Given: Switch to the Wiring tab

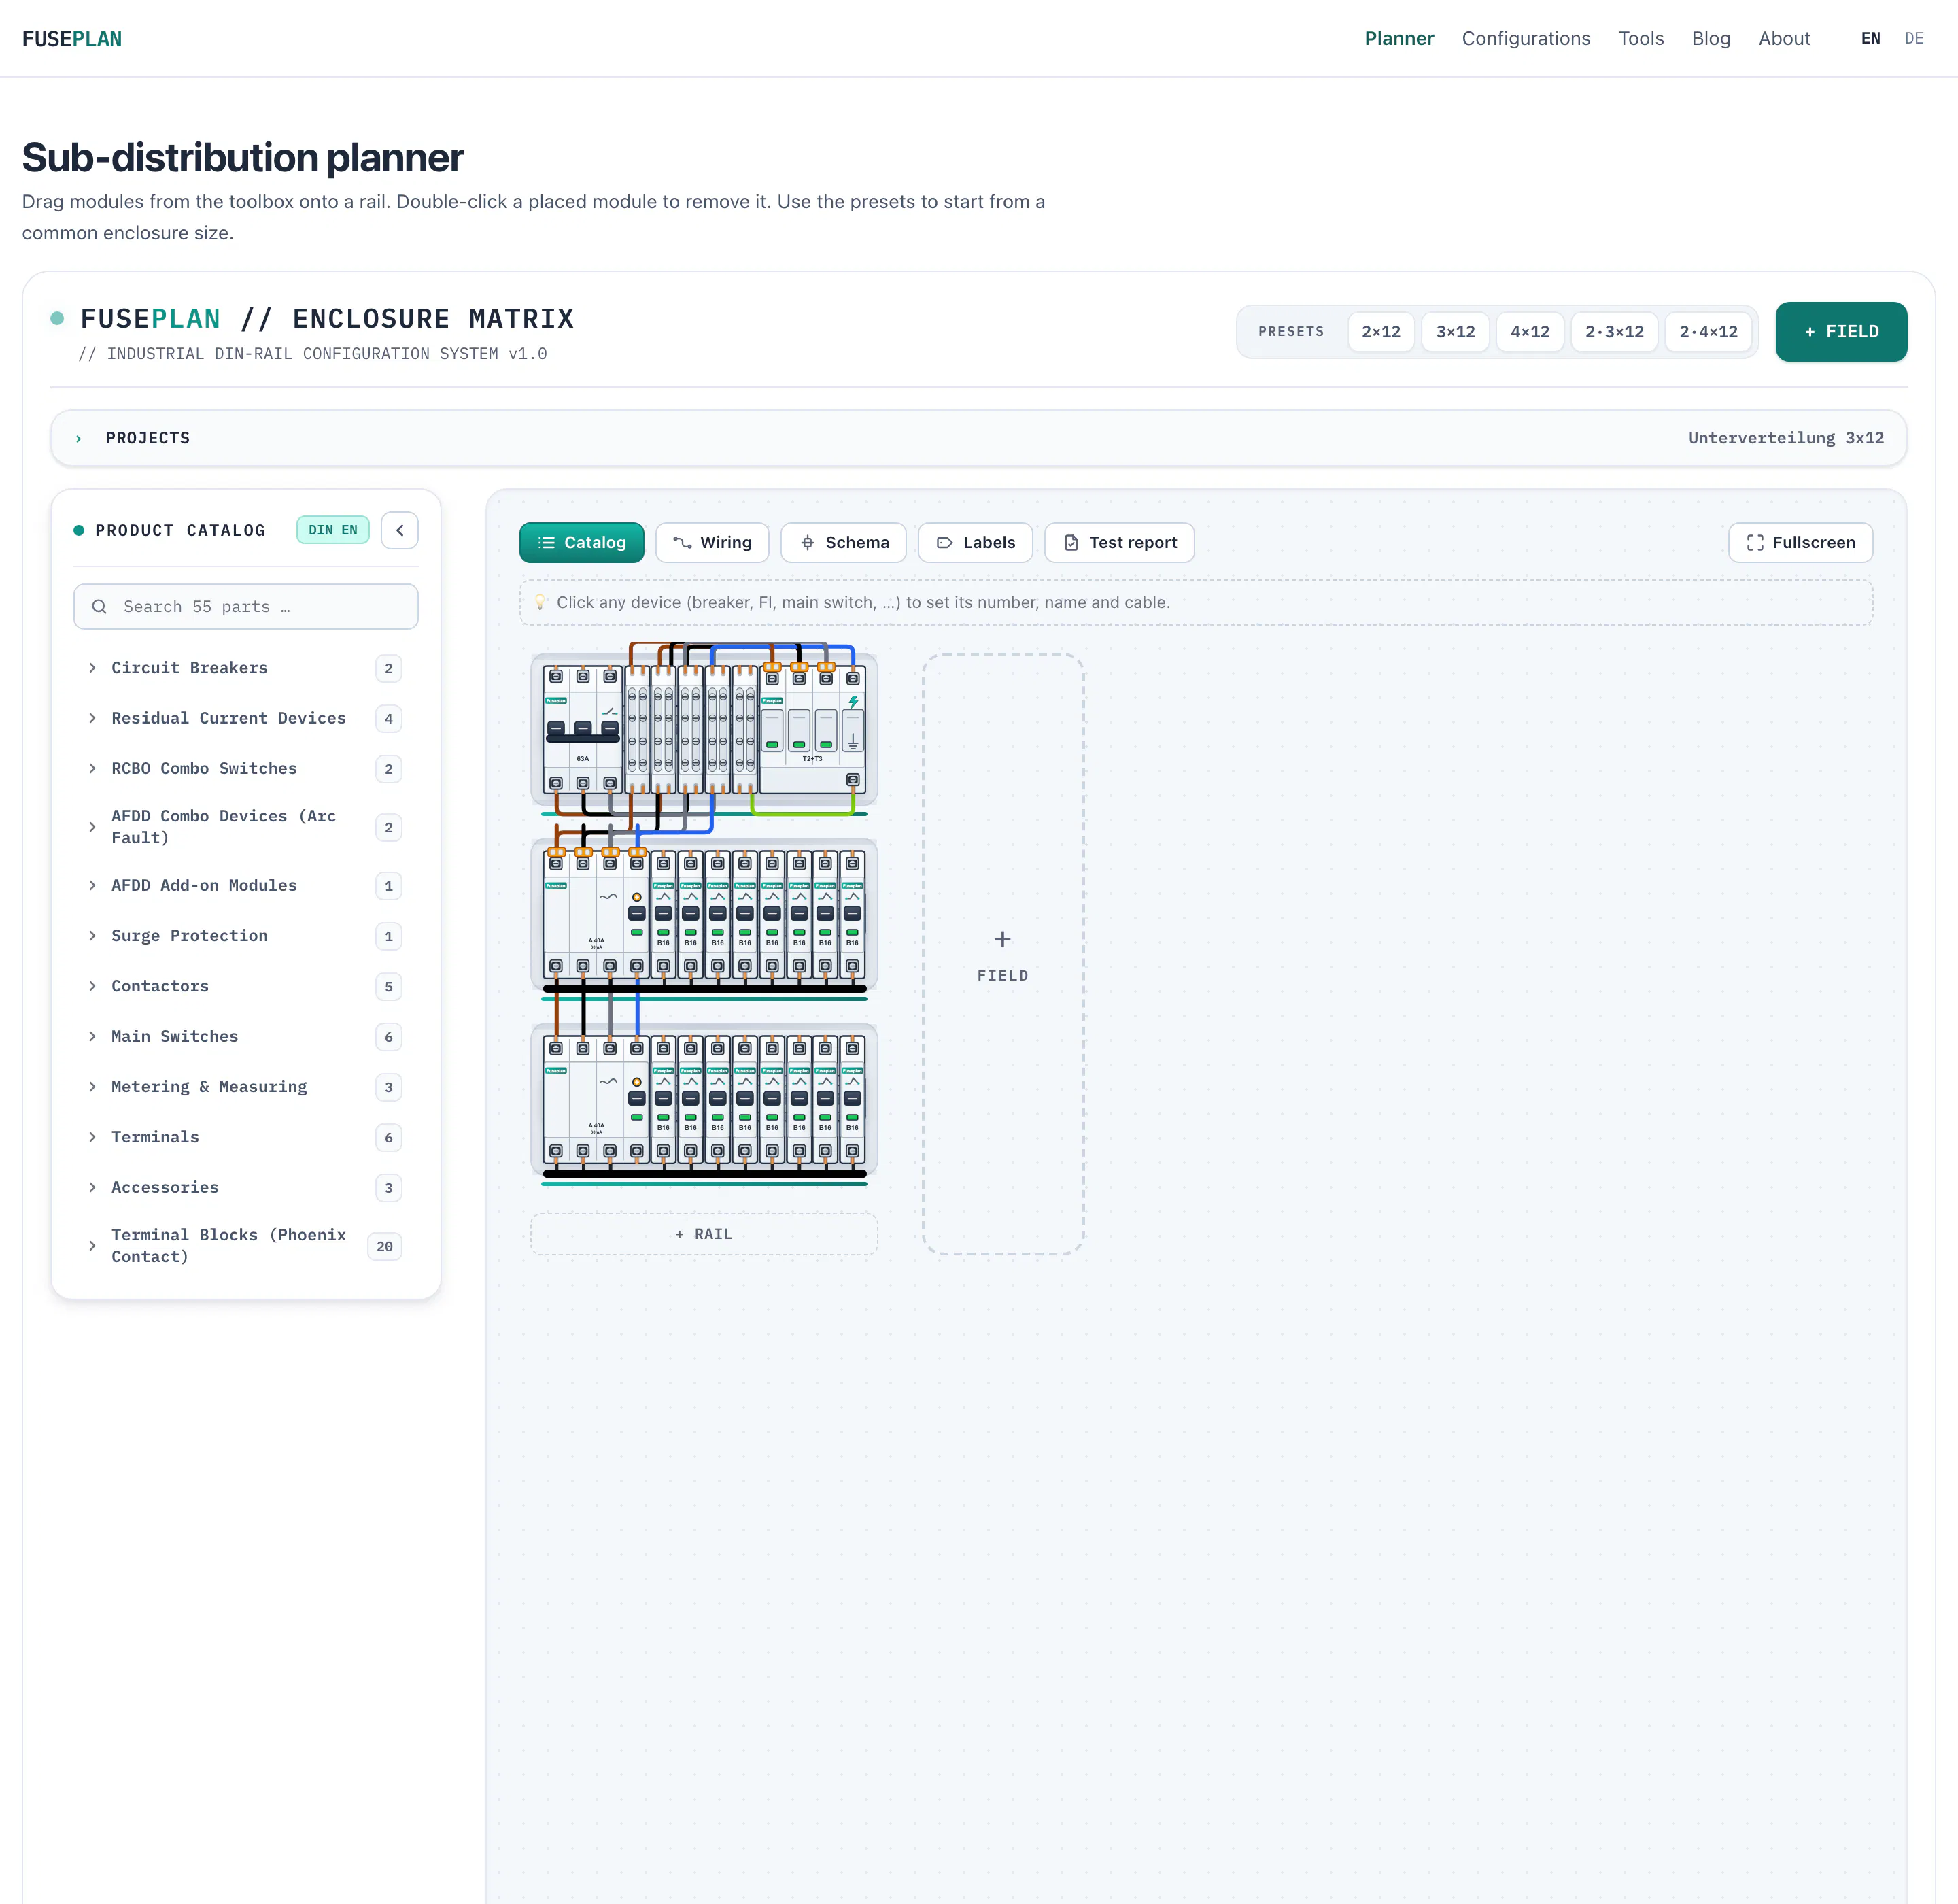Looking at the screenshot, I should pyautogui.click(x=712, y=542).
